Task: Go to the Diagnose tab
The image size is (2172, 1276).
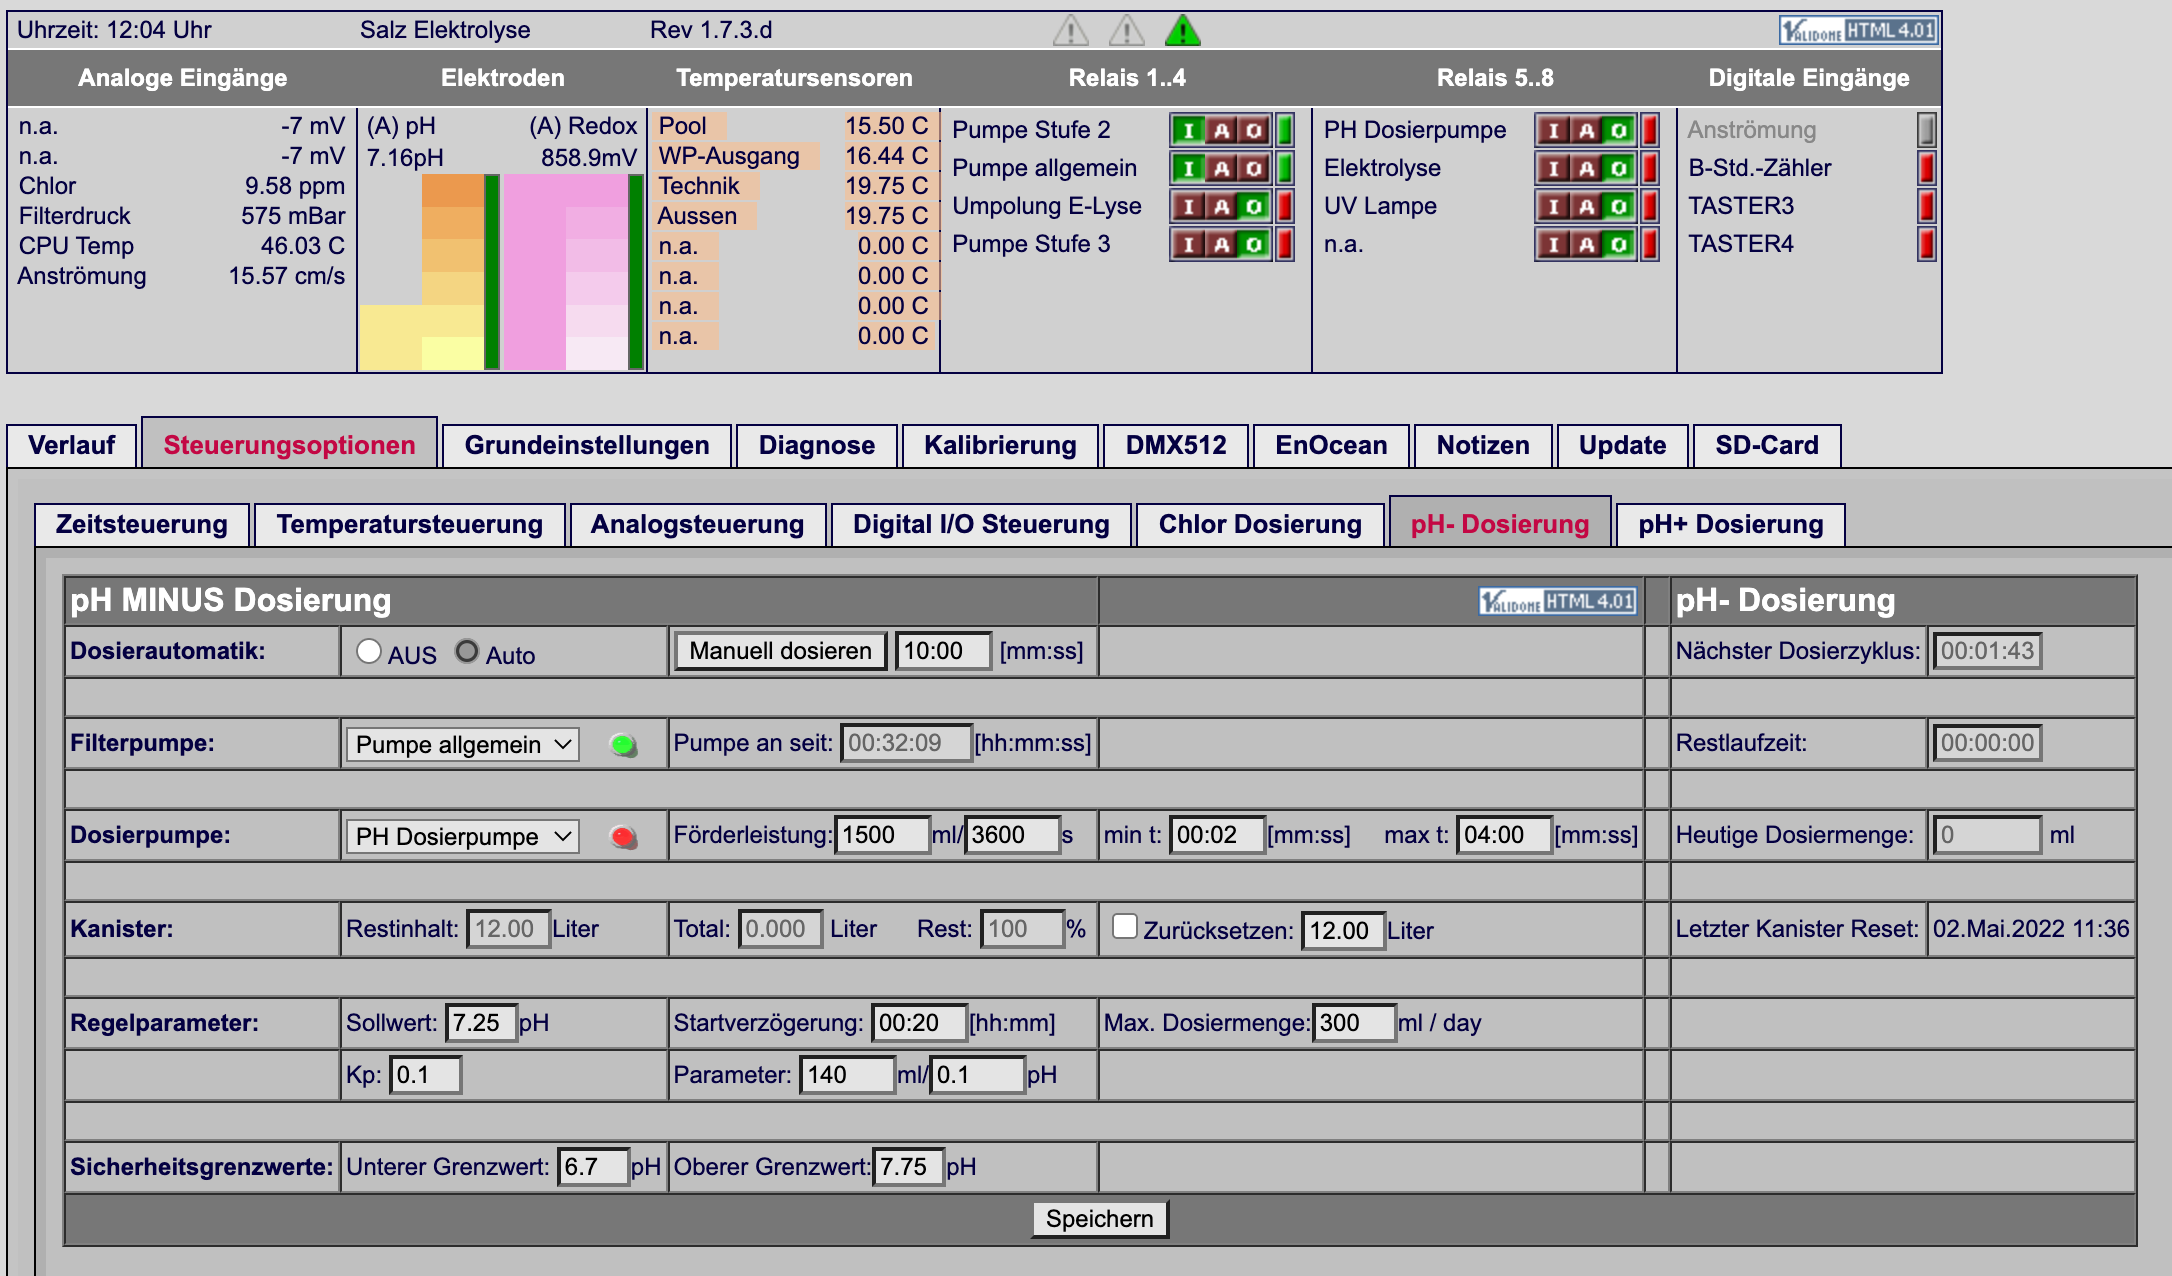Action: [817, 446]
